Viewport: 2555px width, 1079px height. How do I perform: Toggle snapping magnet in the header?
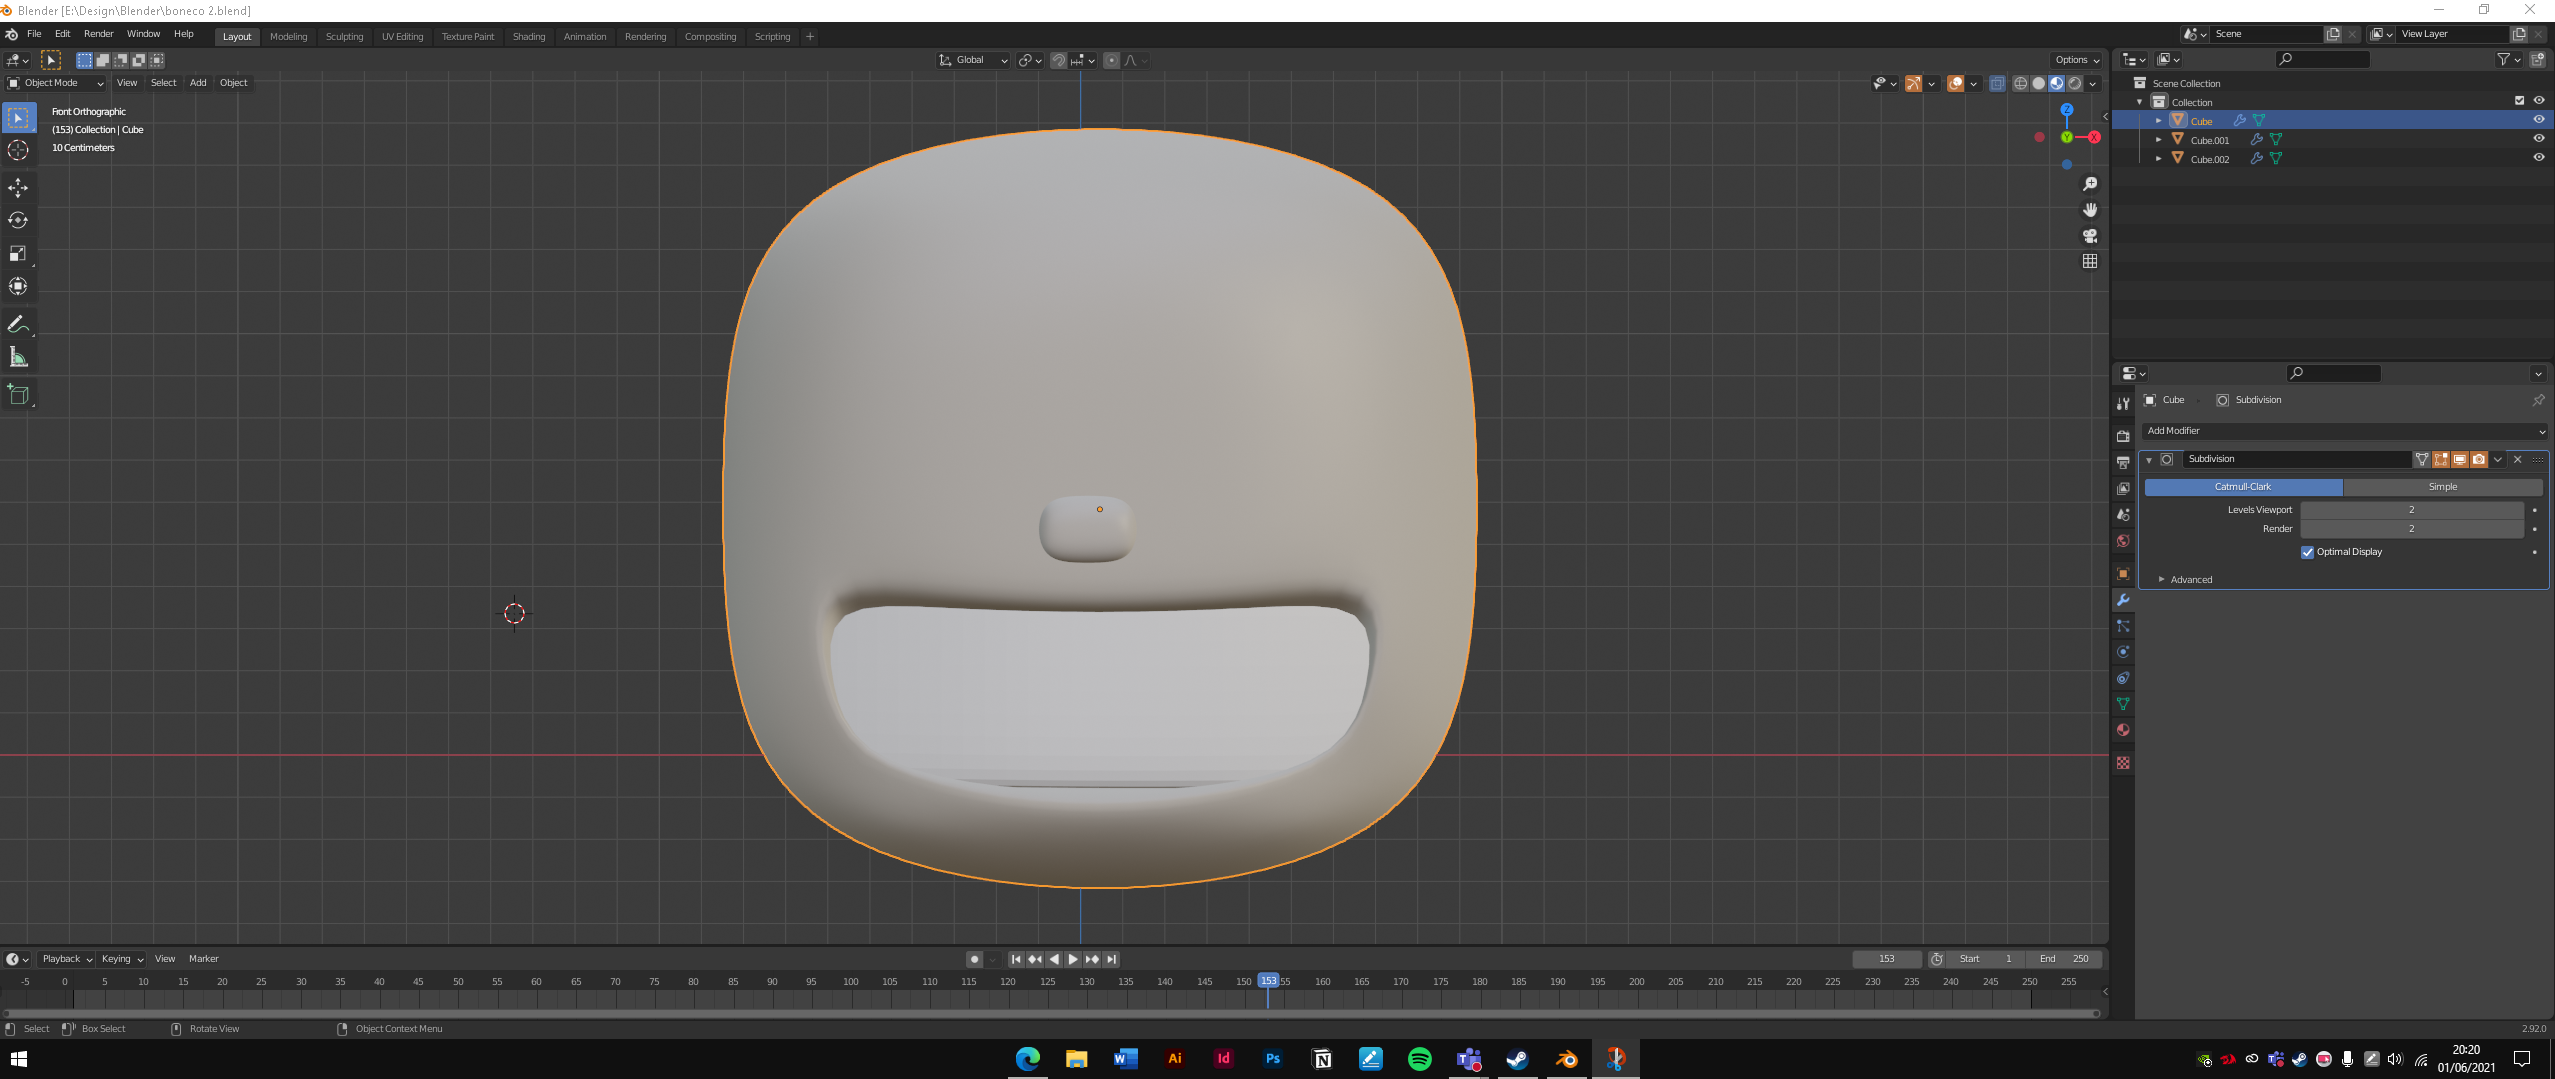point(1059,61)
